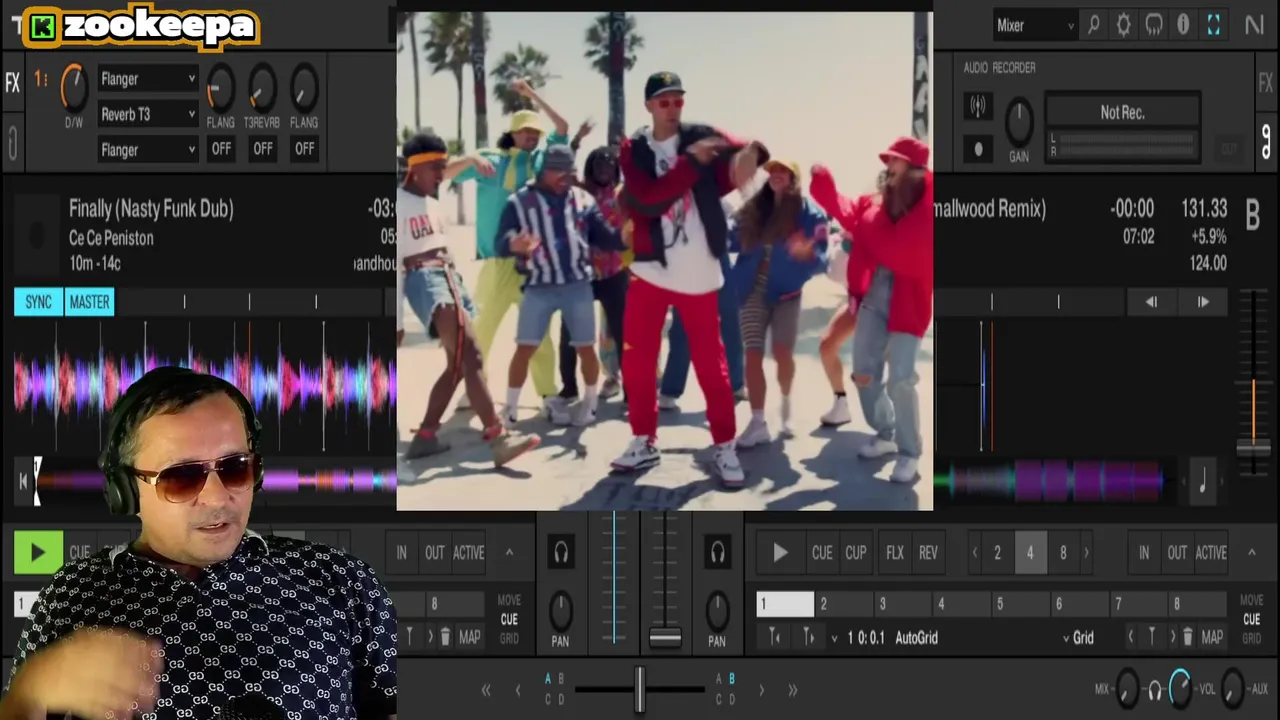Click the D/W dry-wet knob
The width and height of the screenshot is (1280, 720).
[x=74, y=88]
